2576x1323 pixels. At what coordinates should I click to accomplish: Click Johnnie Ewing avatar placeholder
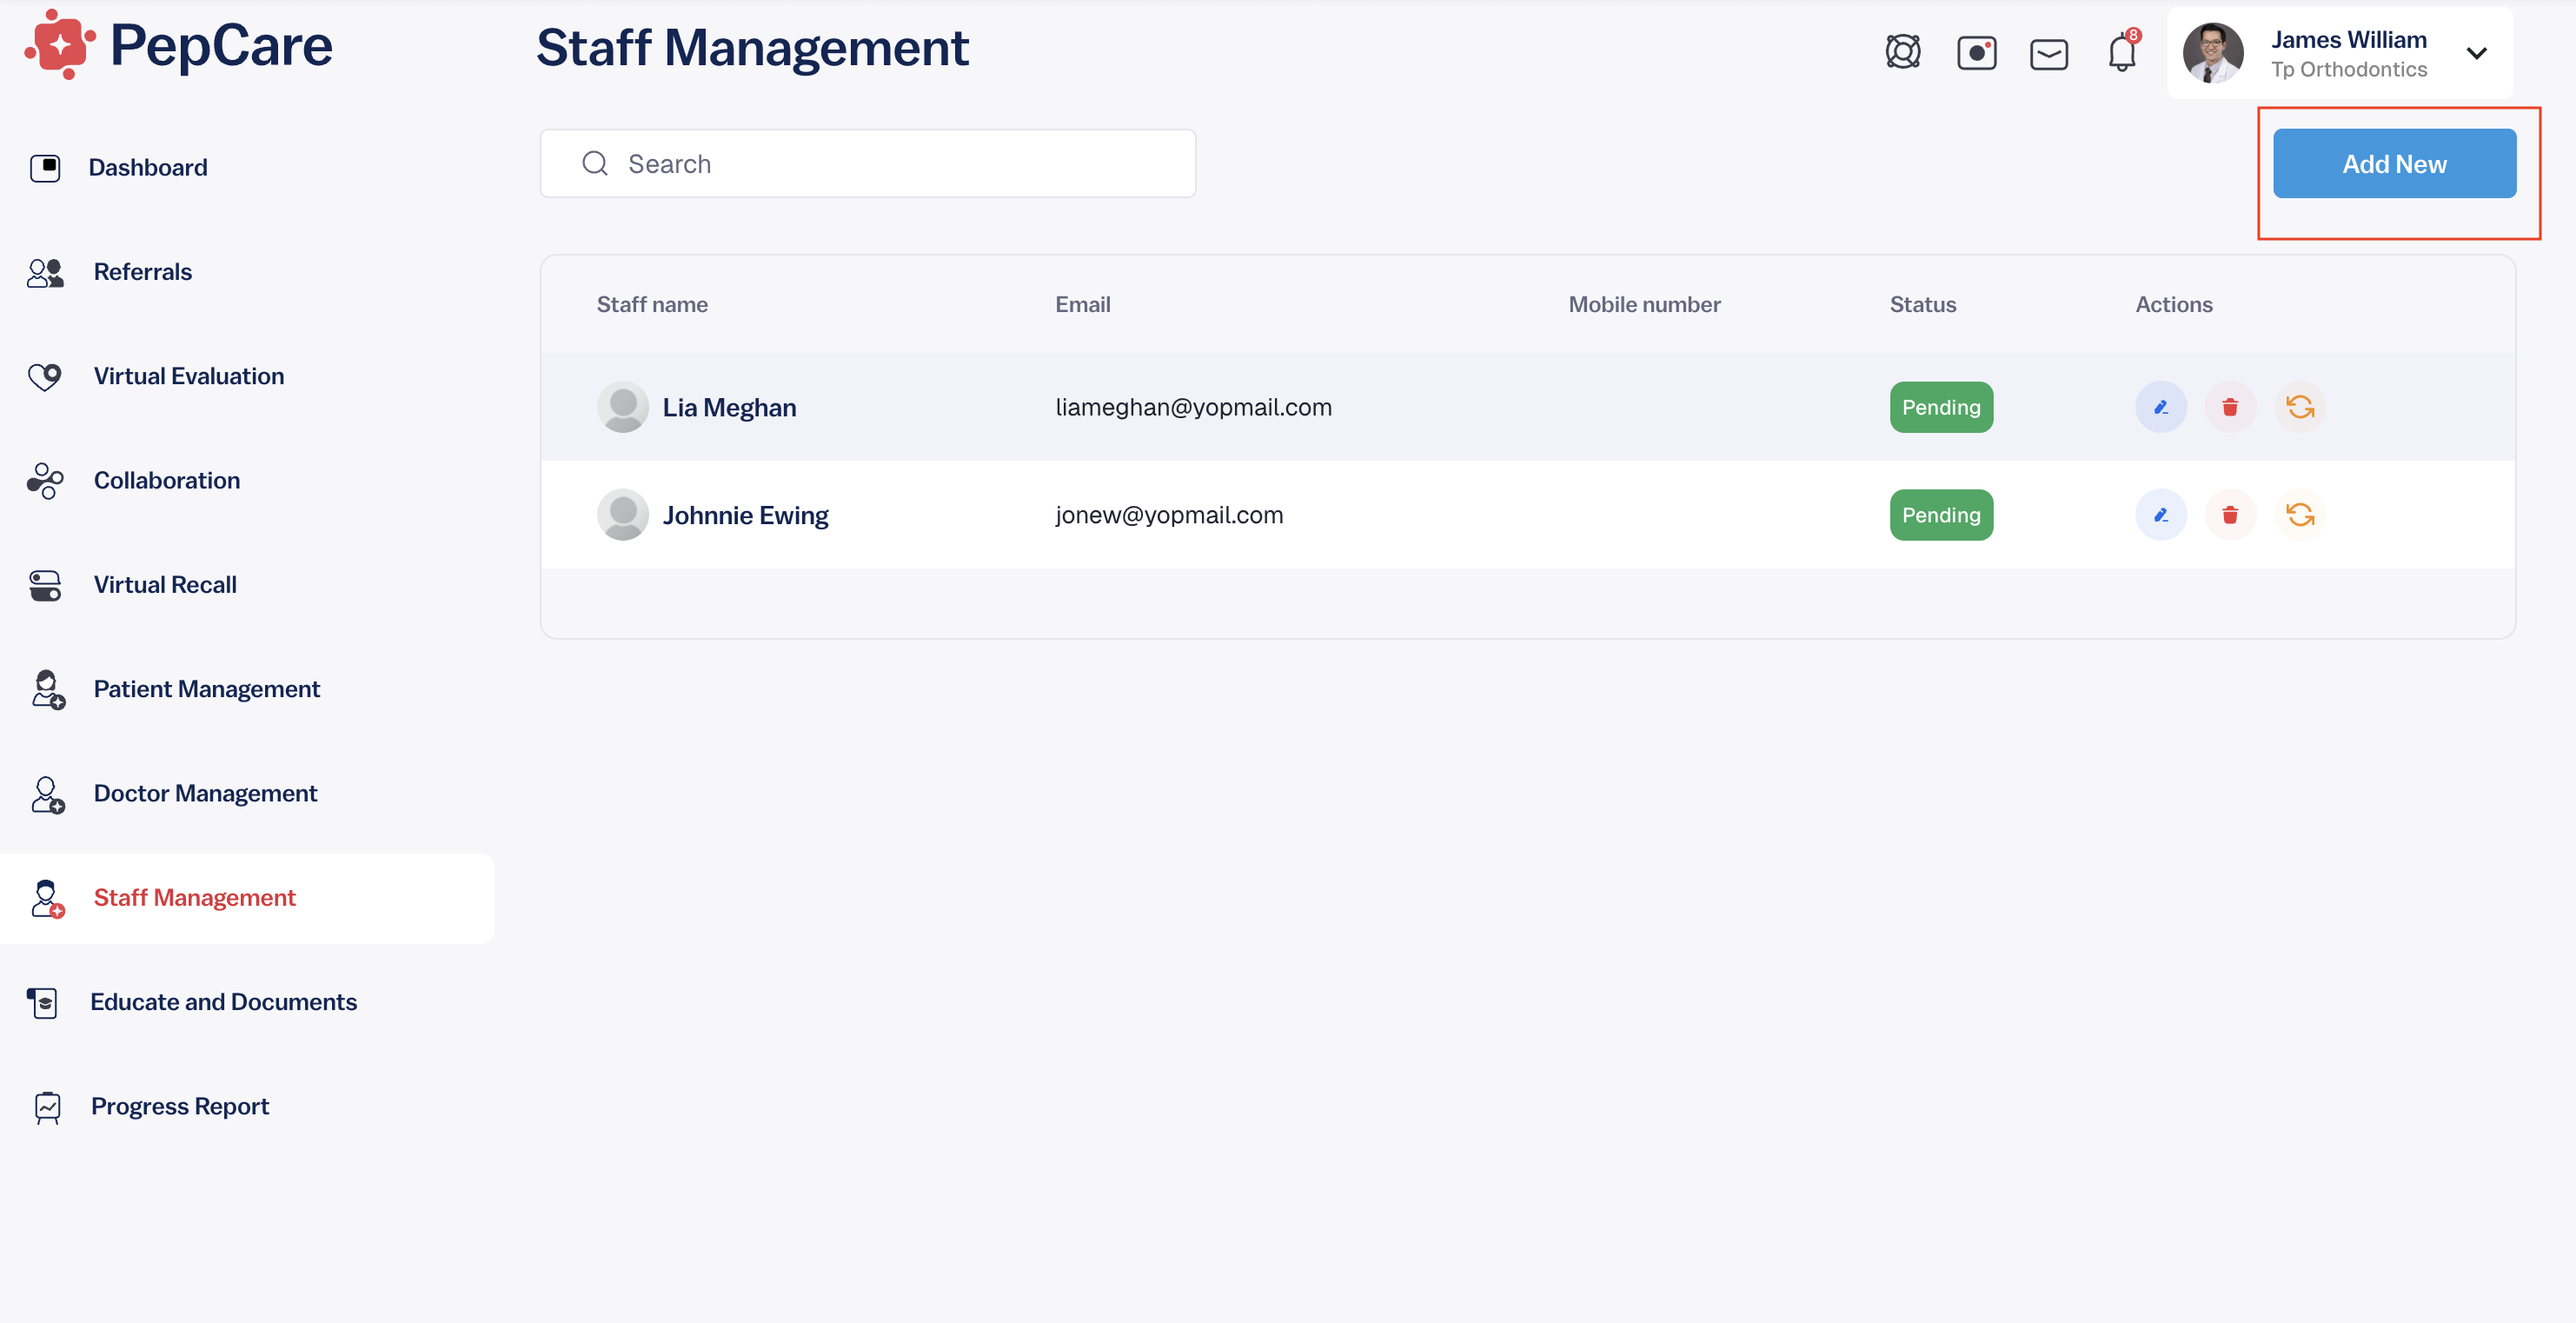tap(623, 515)
